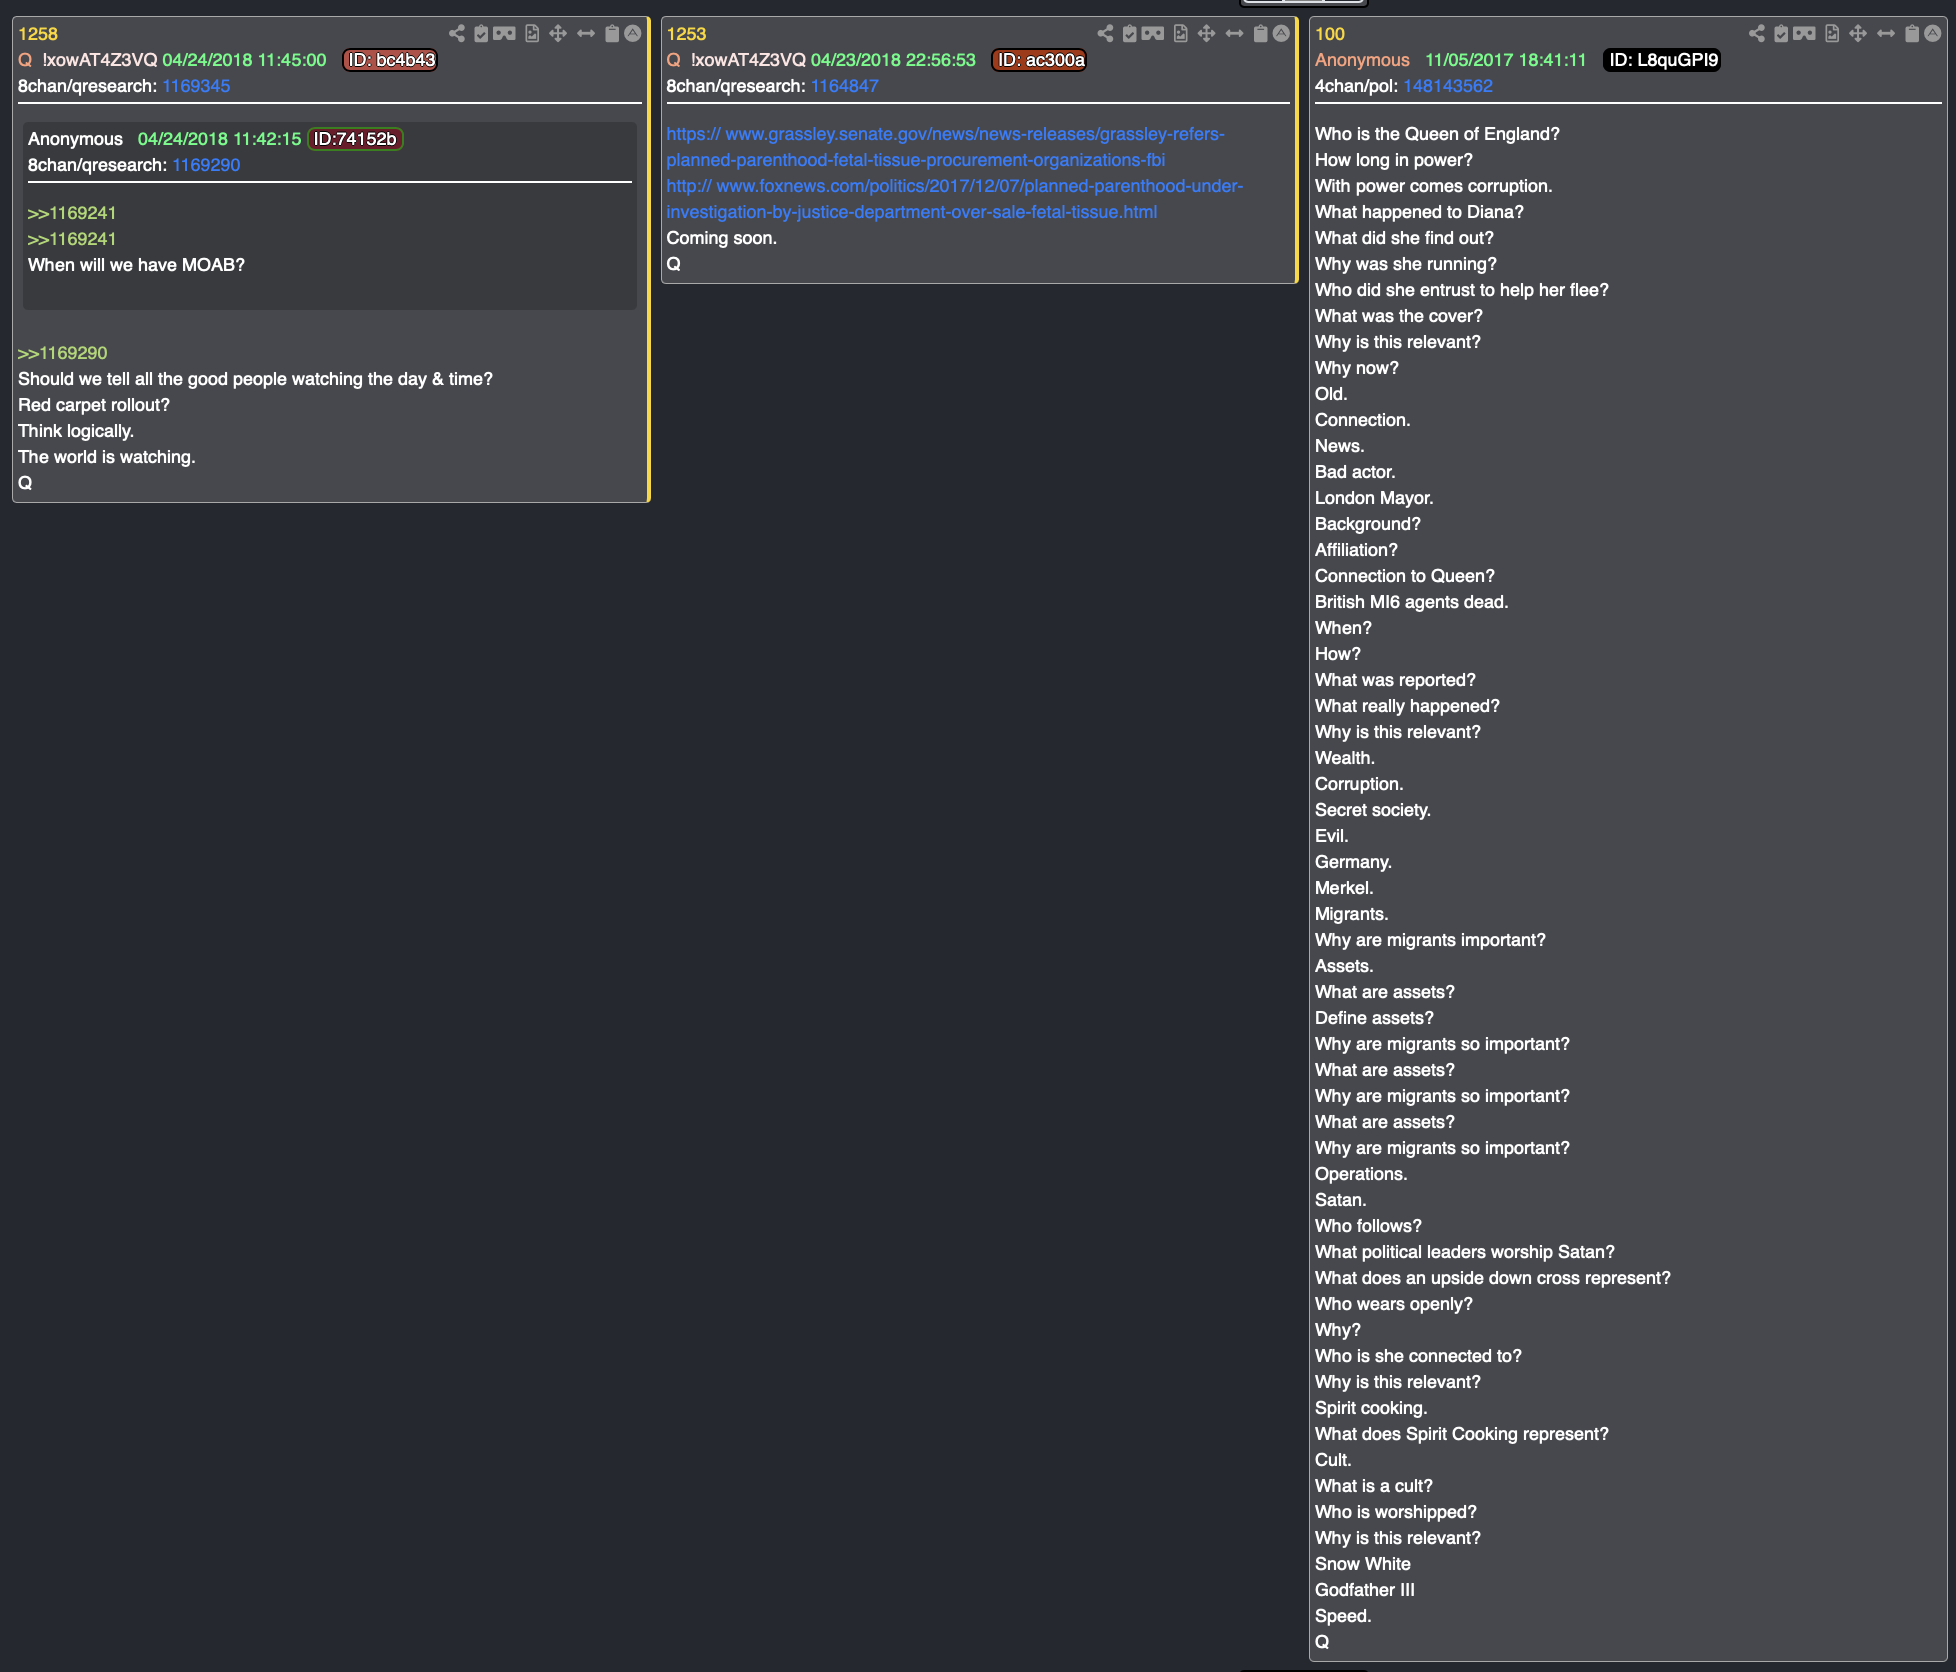1956x1672 pixels.
Task: Click the line 'Red carpet rollout?'
Action: pos(94,405)
